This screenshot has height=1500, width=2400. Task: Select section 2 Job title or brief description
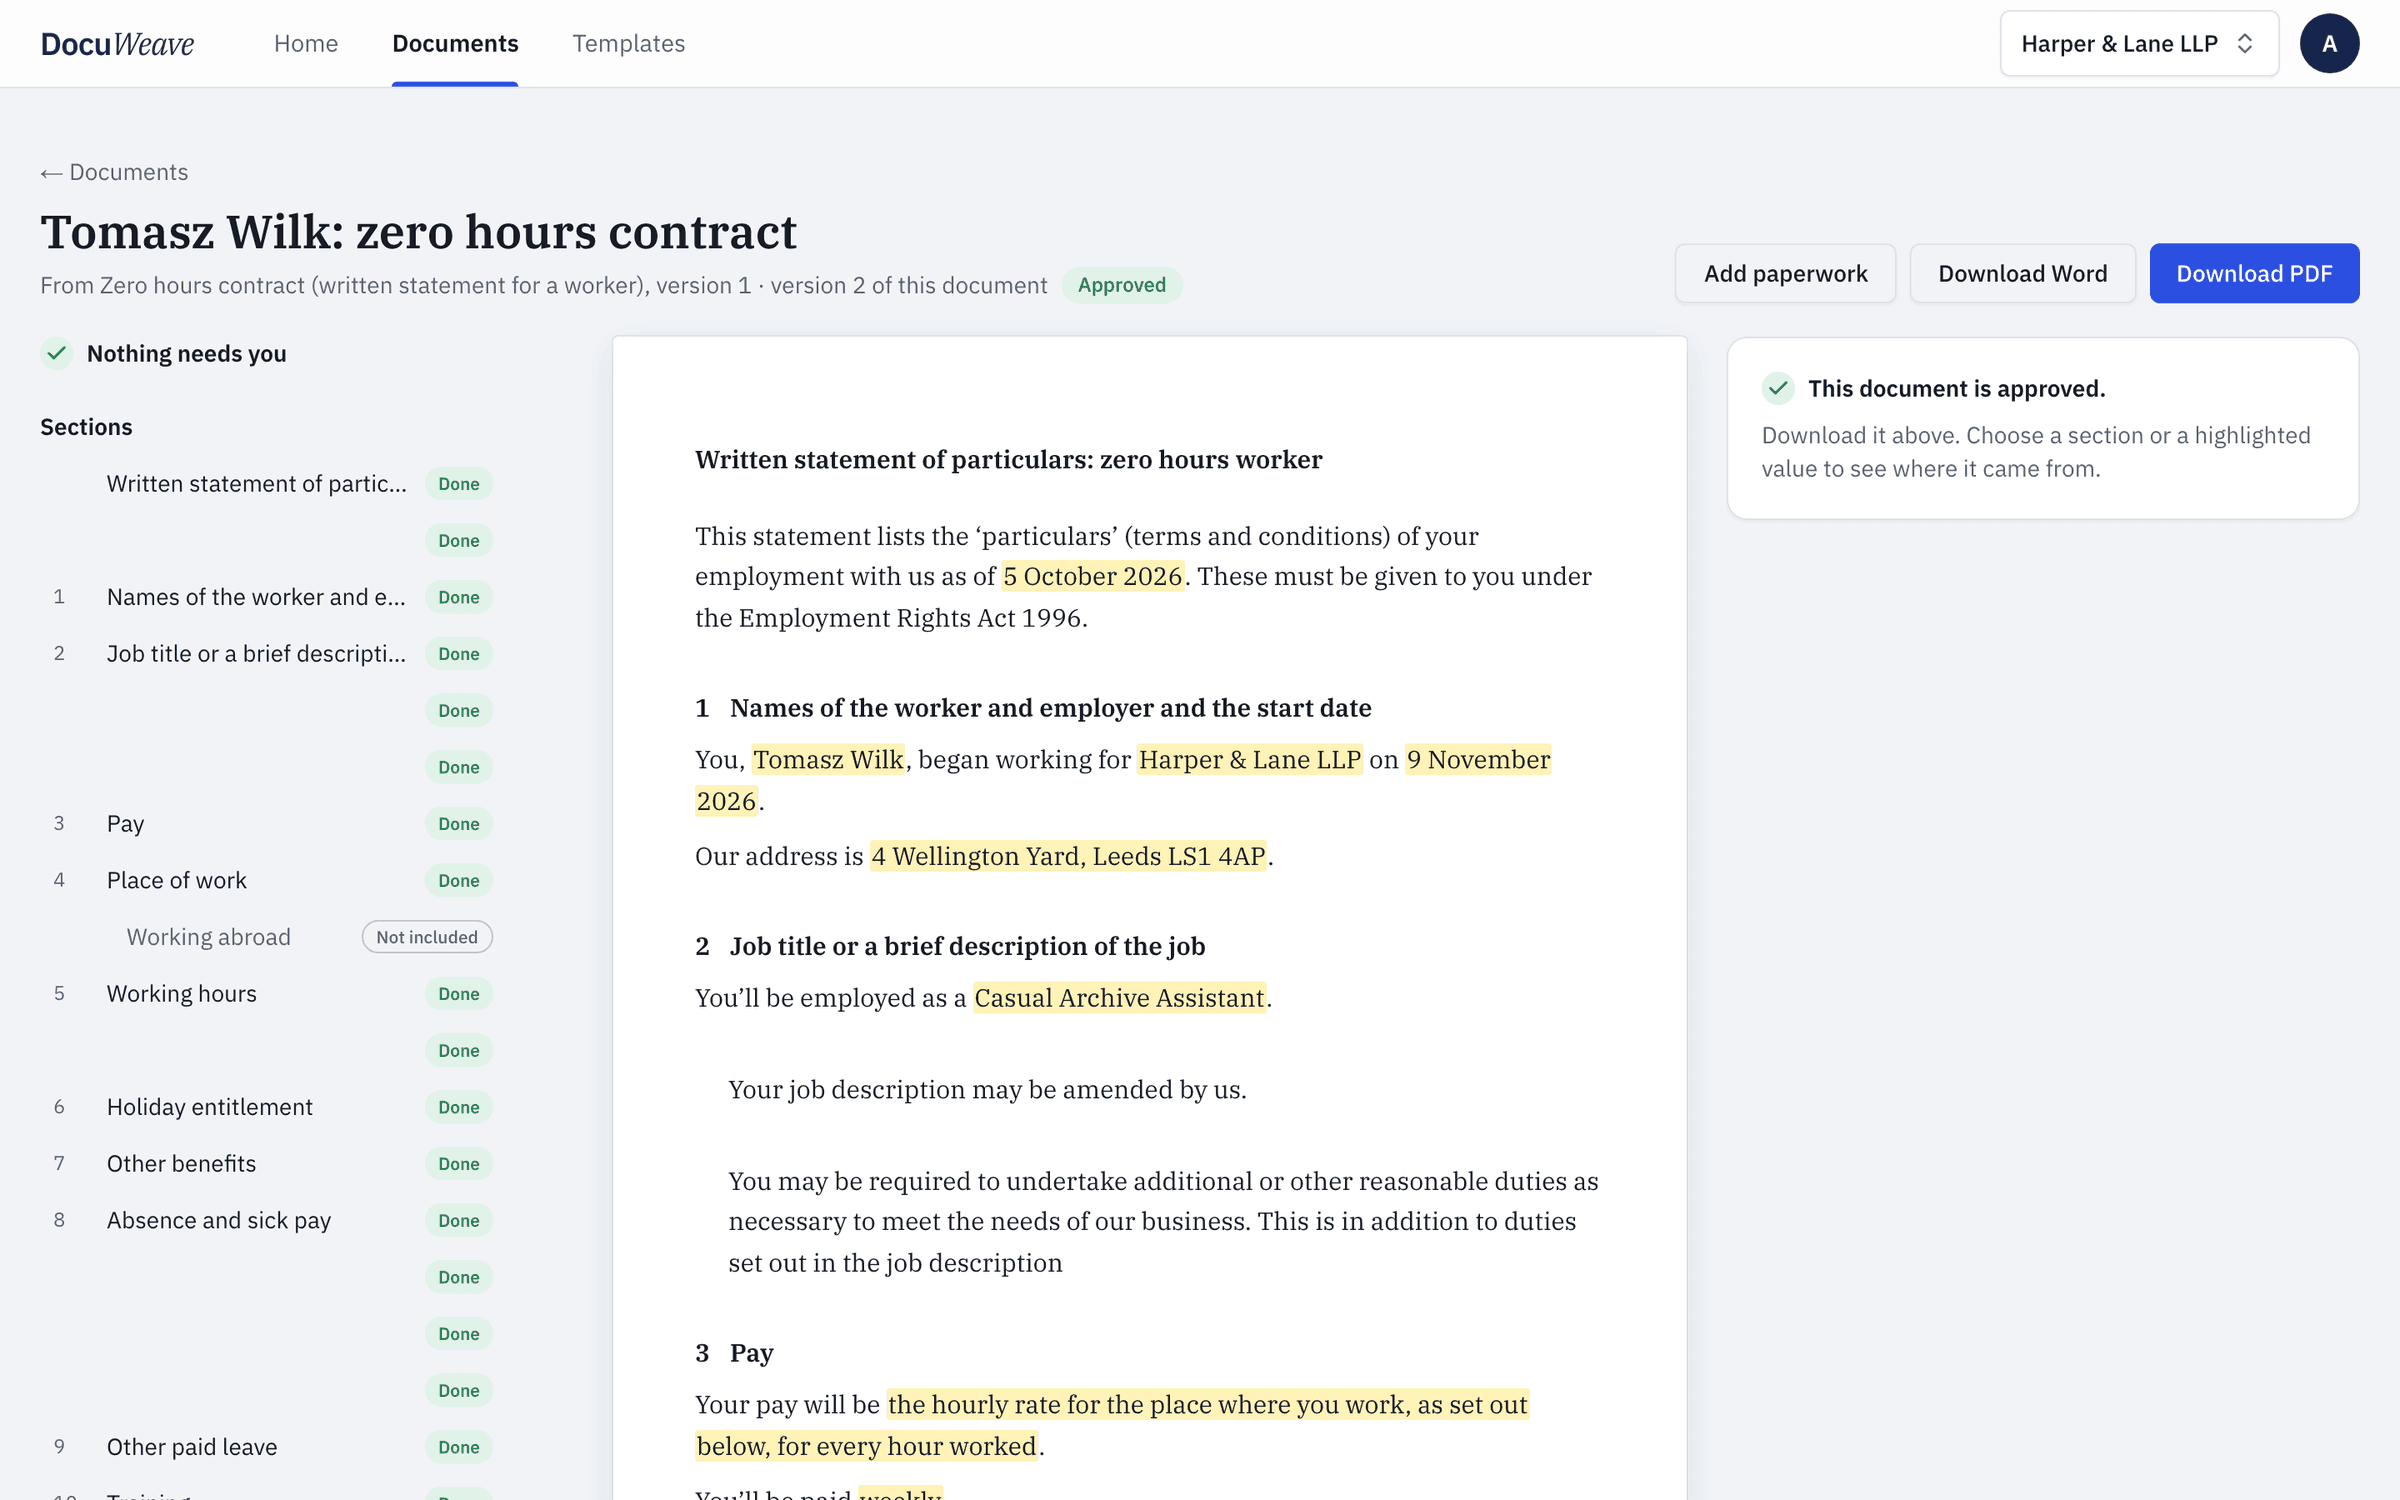click(x=266, y=654)
